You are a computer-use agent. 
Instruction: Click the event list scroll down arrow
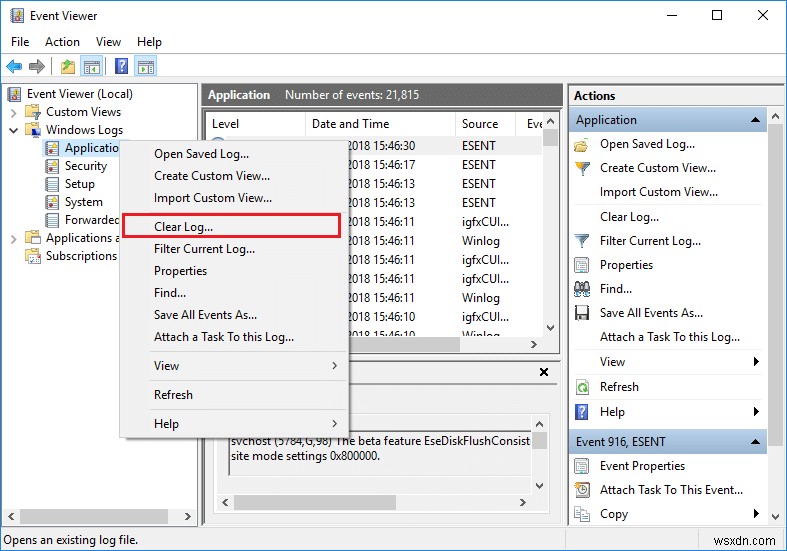[551, 328]
